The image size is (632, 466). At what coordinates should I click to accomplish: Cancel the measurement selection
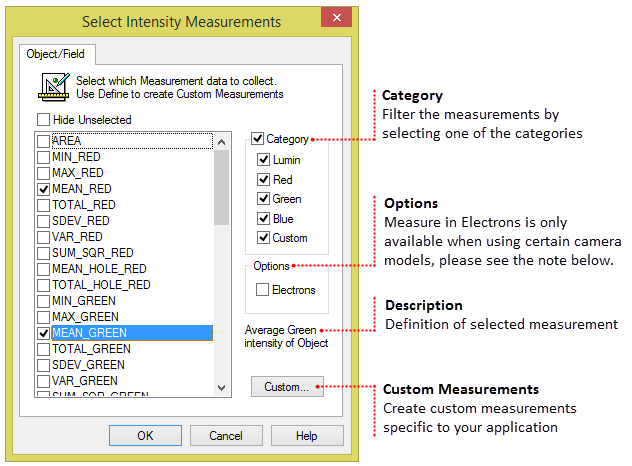(x=226, y=436)
